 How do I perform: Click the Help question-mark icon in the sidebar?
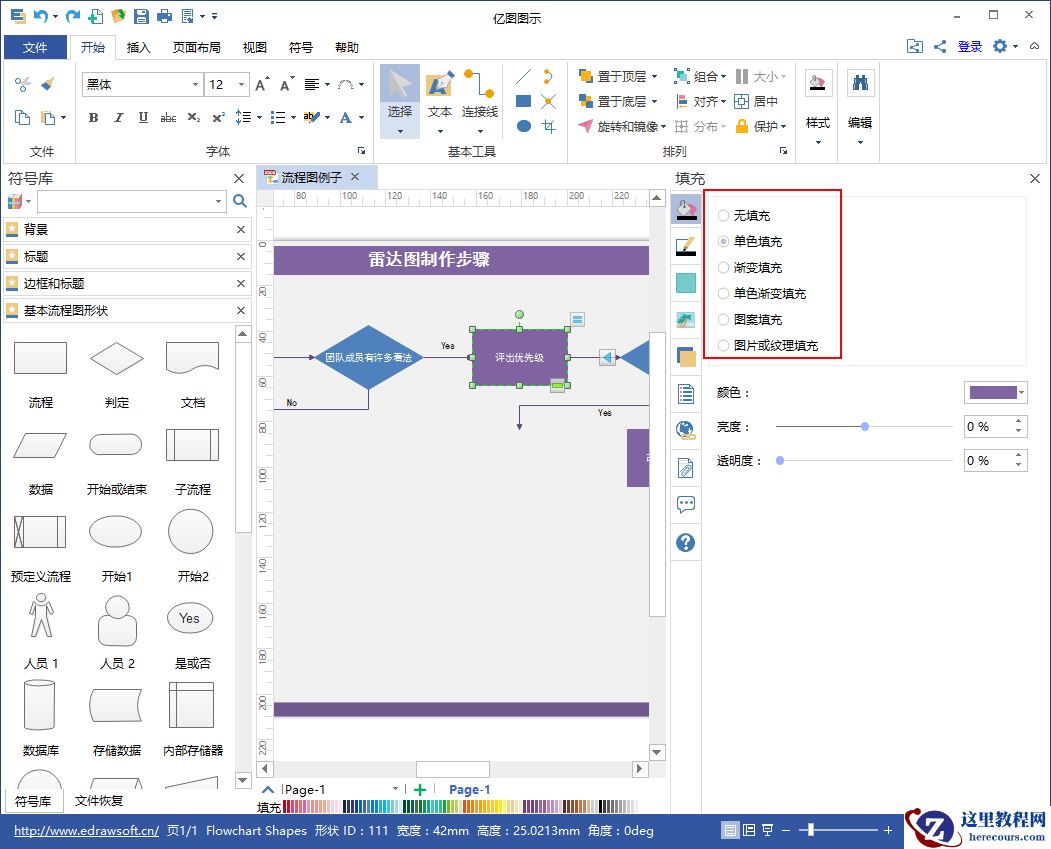(686, 543)
